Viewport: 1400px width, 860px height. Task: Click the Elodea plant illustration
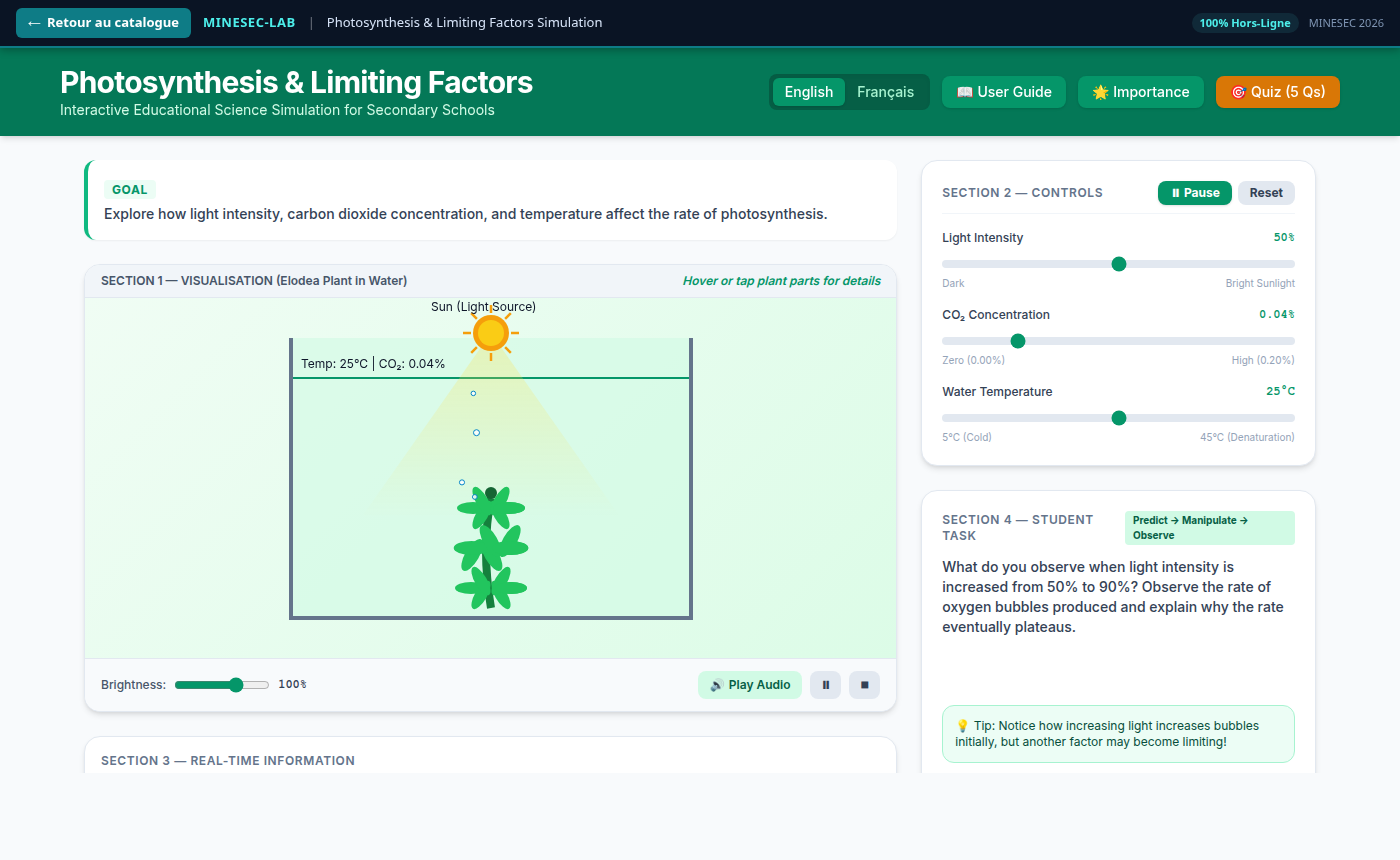pyautogui.click(x=491, y=548)
